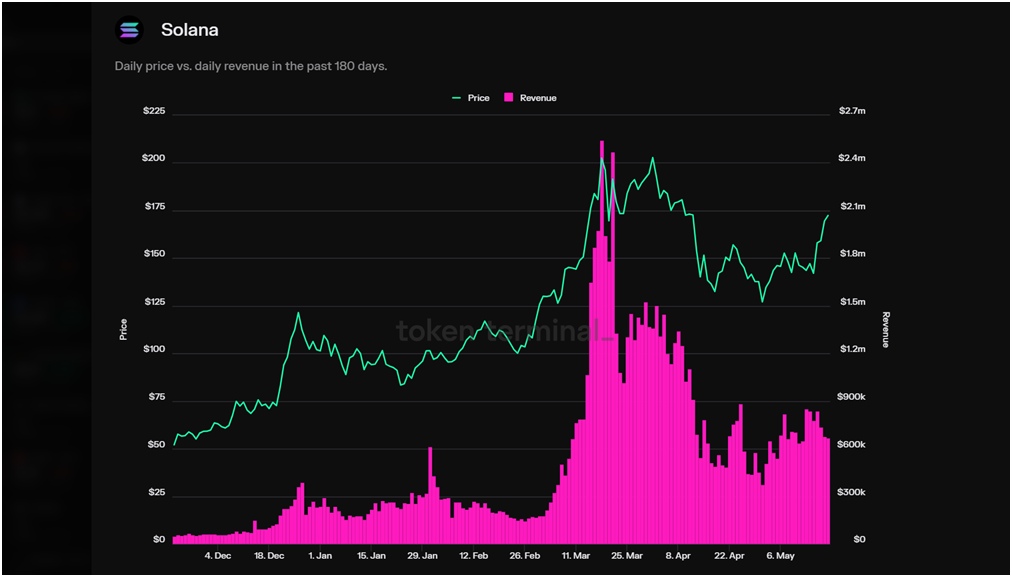The height and width of the screenshot is (577, 1012).
Task: Click the 29. Jan date label
Action: pos(422,556)
